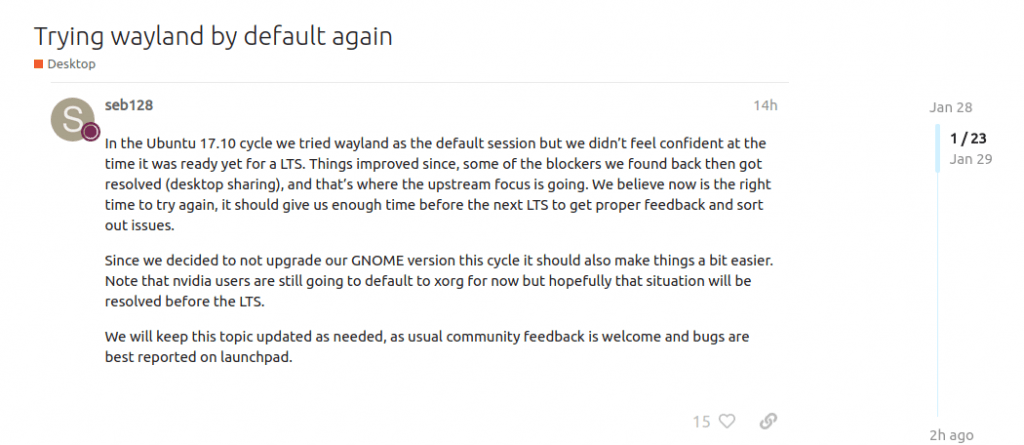Screen dimensions: 1024x445
Task: Click the timeline track below the scroller
Action: click(938, 294)
